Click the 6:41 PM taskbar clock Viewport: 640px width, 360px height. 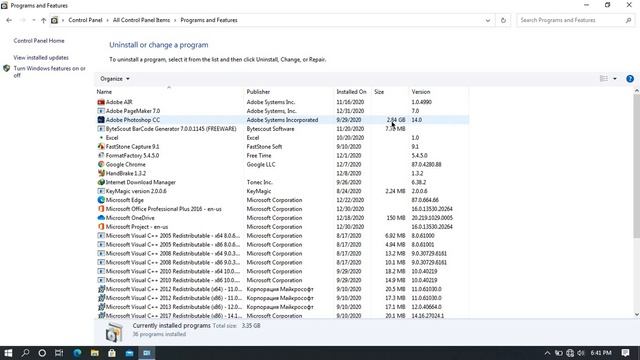pos(601,353)
